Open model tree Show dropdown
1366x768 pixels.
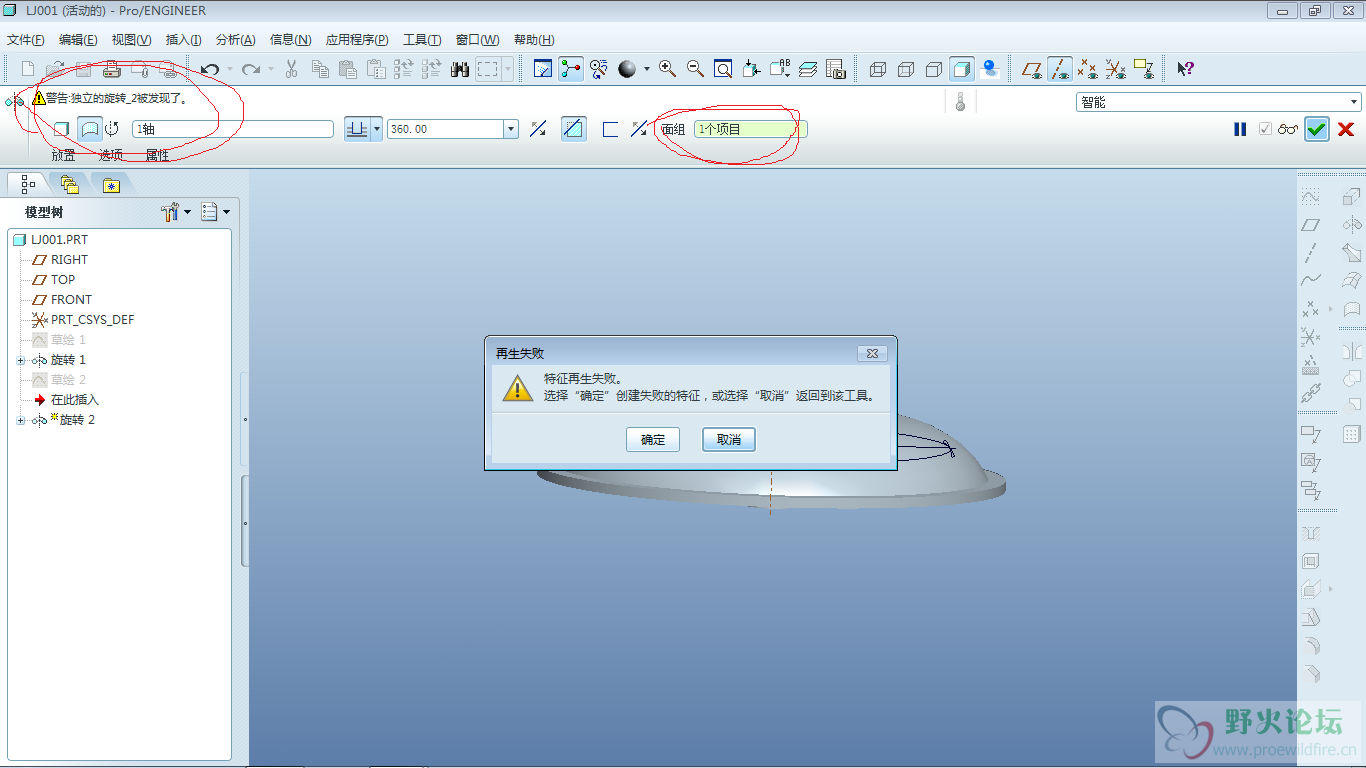[x=215, y=212]
